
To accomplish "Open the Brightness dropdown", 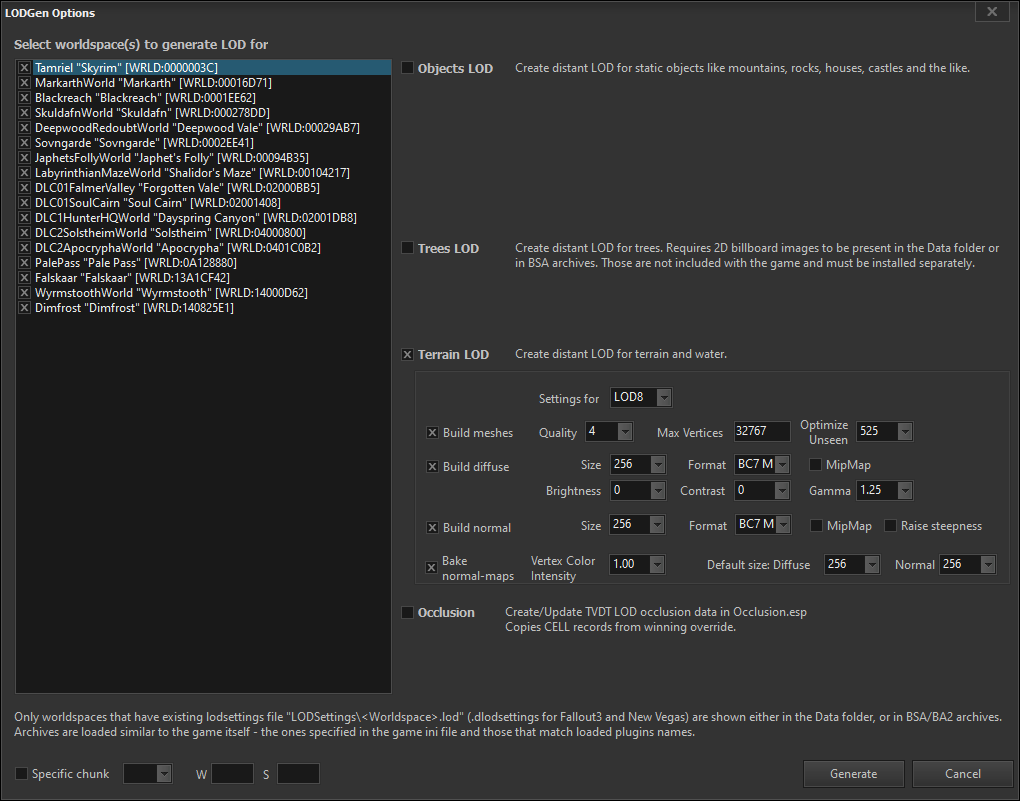I will click(658, 491).
